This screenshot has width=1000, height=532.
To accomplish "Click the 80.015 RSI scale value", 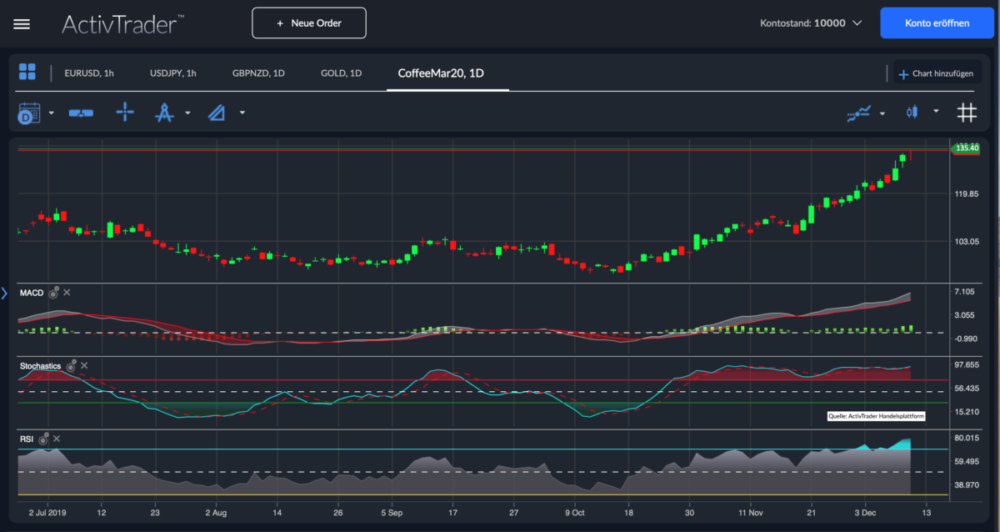I will pyautogui.click(x=967, y=438).
